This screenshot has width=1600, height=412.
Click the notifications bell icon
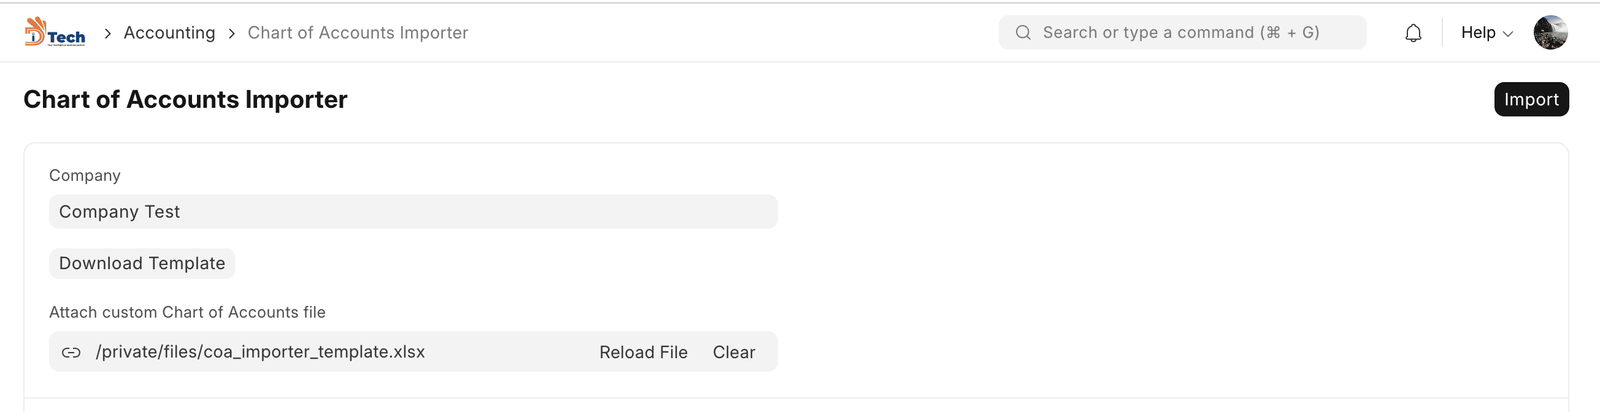[1413, 33]
